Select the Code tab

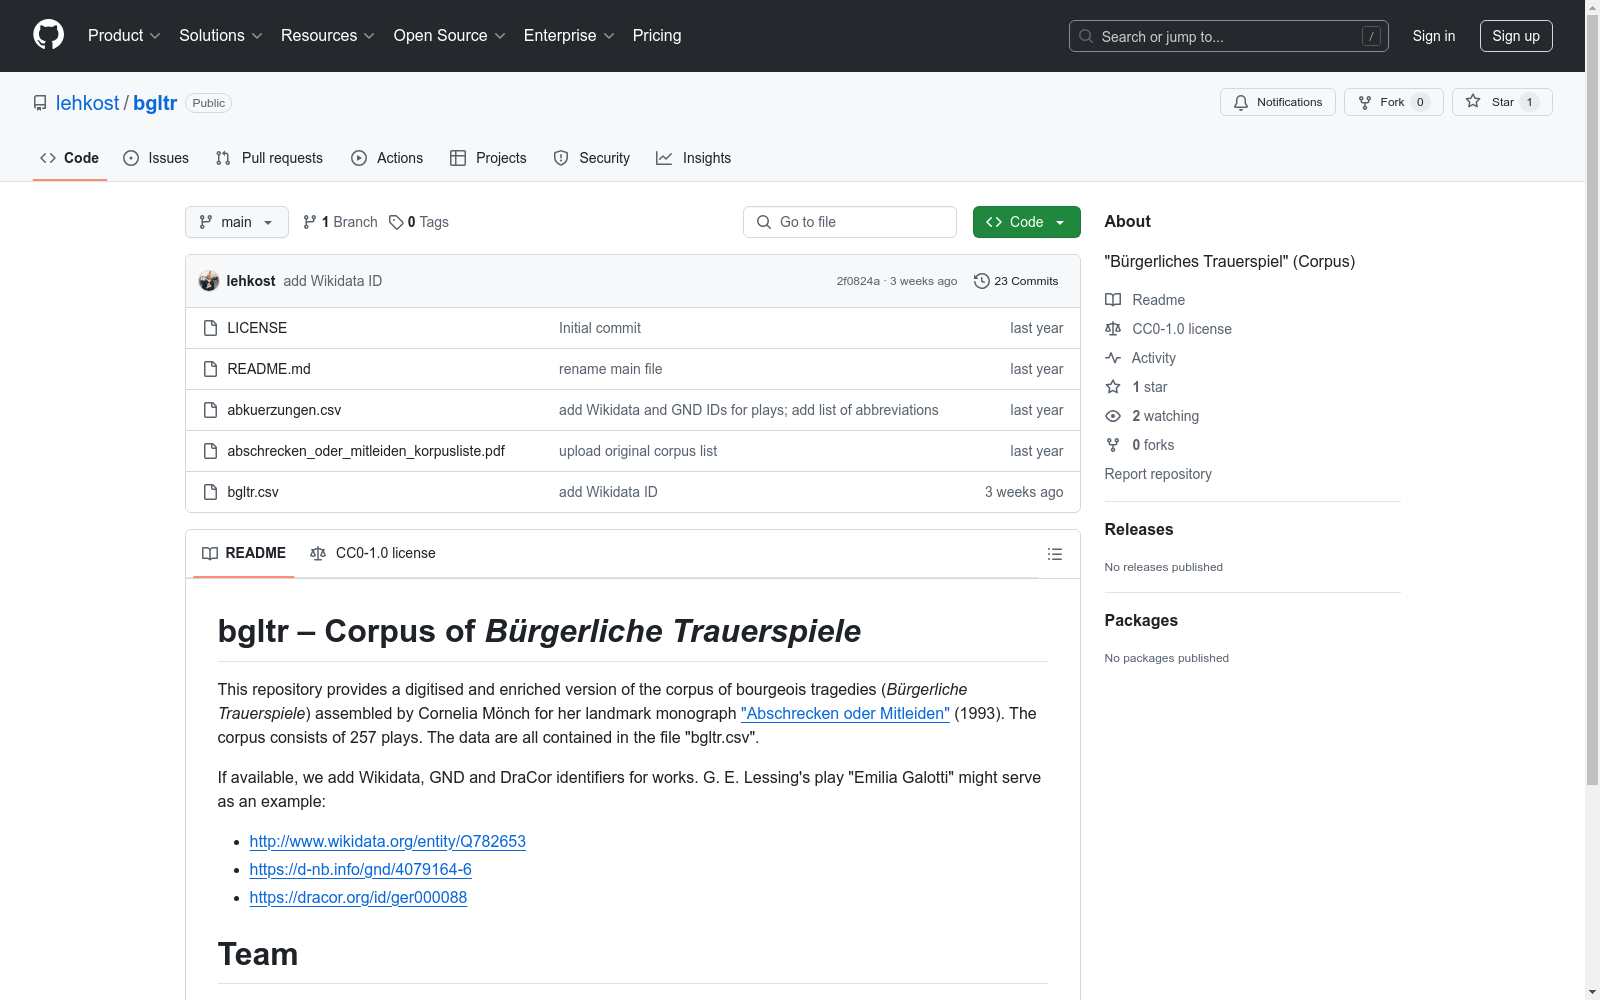(x=70, y=158)
